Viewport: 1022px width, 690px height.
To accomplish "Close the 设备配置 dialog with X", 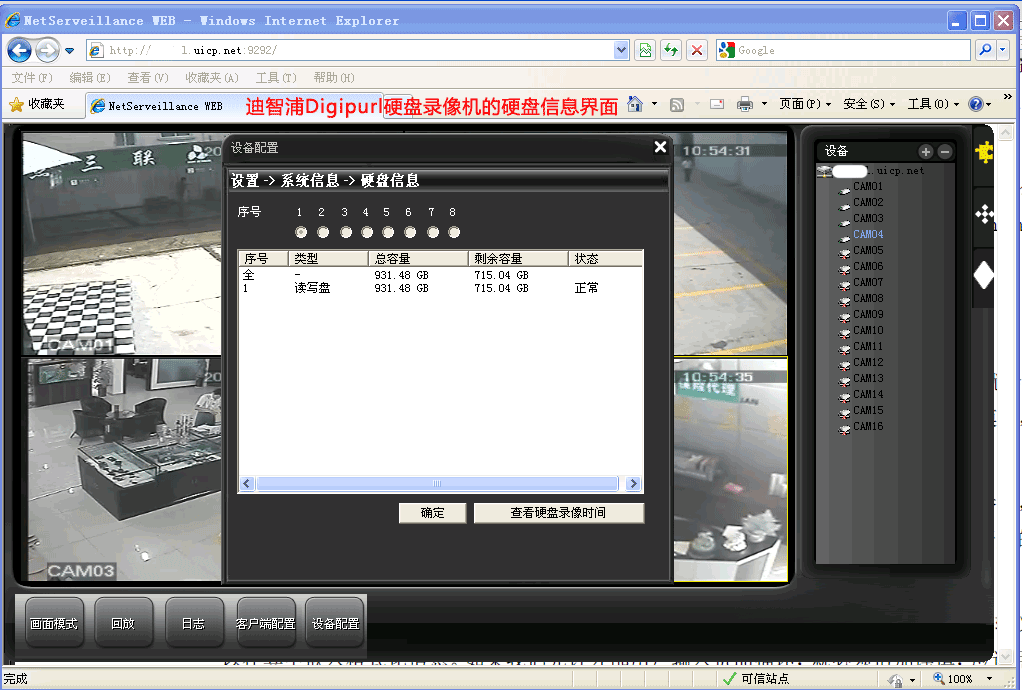I will 660,147.
